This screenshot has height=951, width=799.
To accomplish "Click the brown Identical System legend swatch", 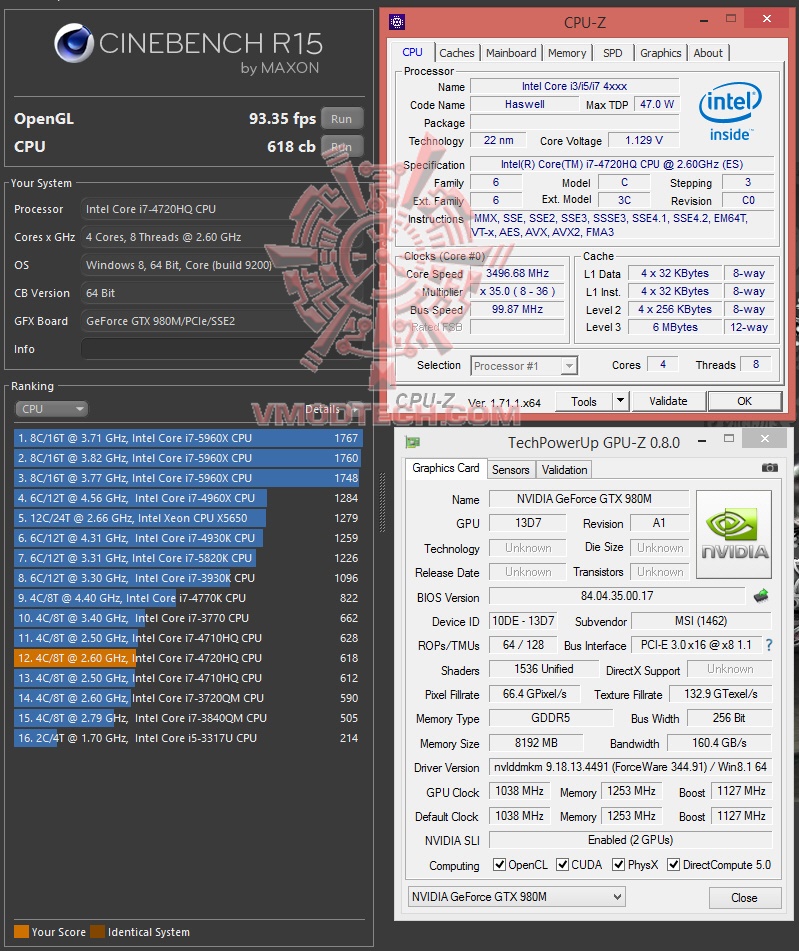I will (x=97, y=932).
